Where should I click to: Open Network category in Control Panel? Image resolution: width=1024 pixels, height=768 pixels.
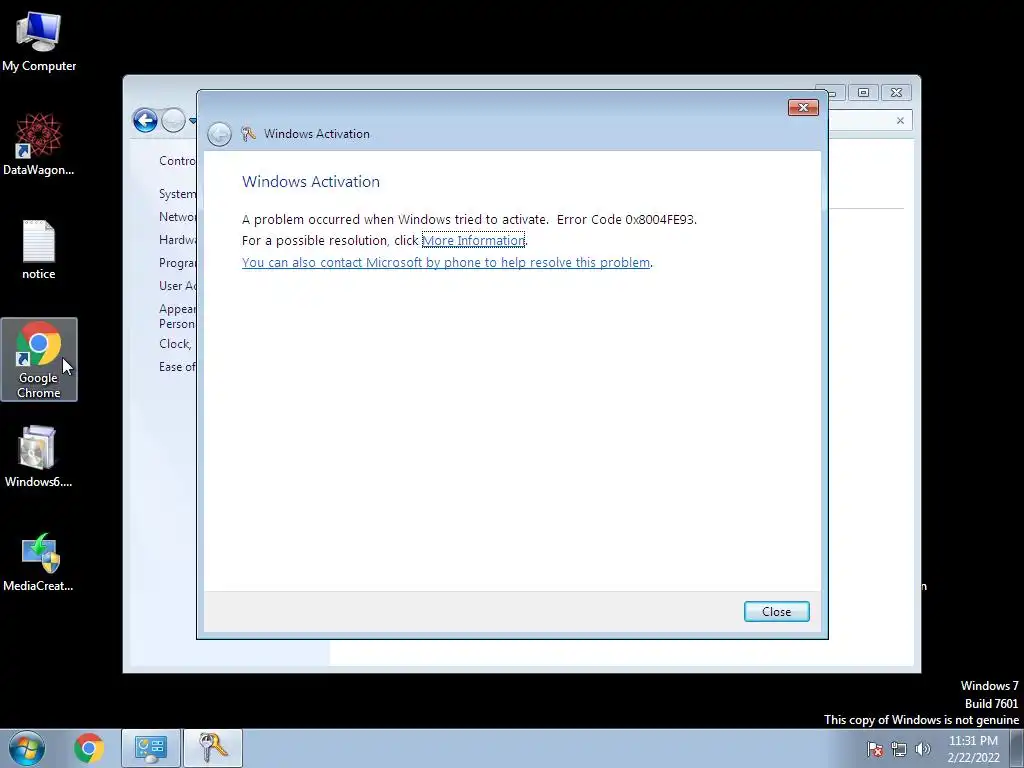coord(177,217)
